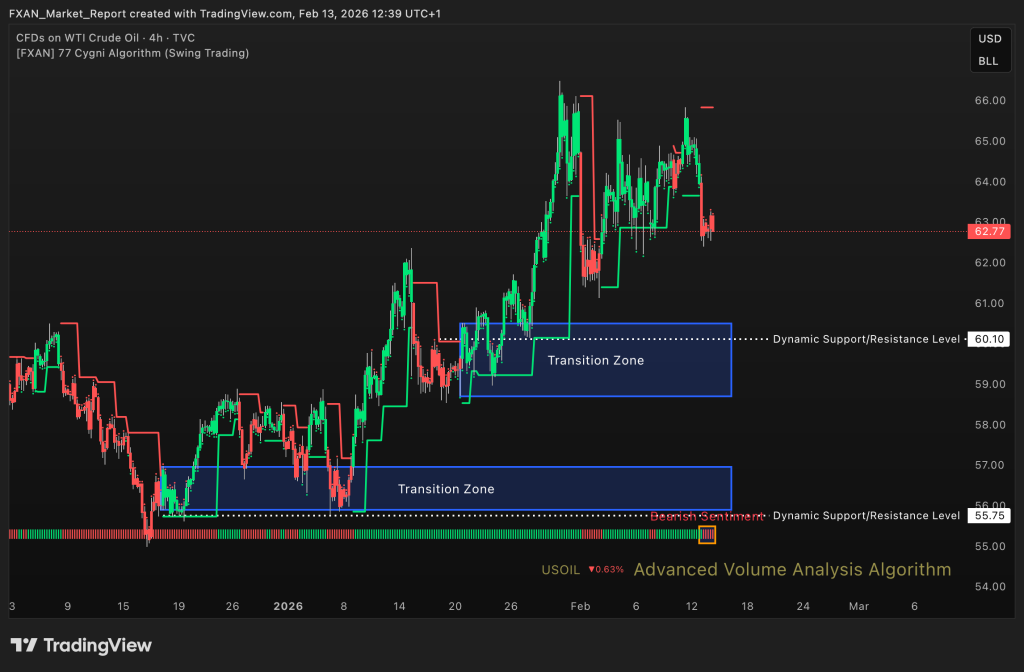
Task: Click the 2026 label on time axis
Action: pos(288,606)
